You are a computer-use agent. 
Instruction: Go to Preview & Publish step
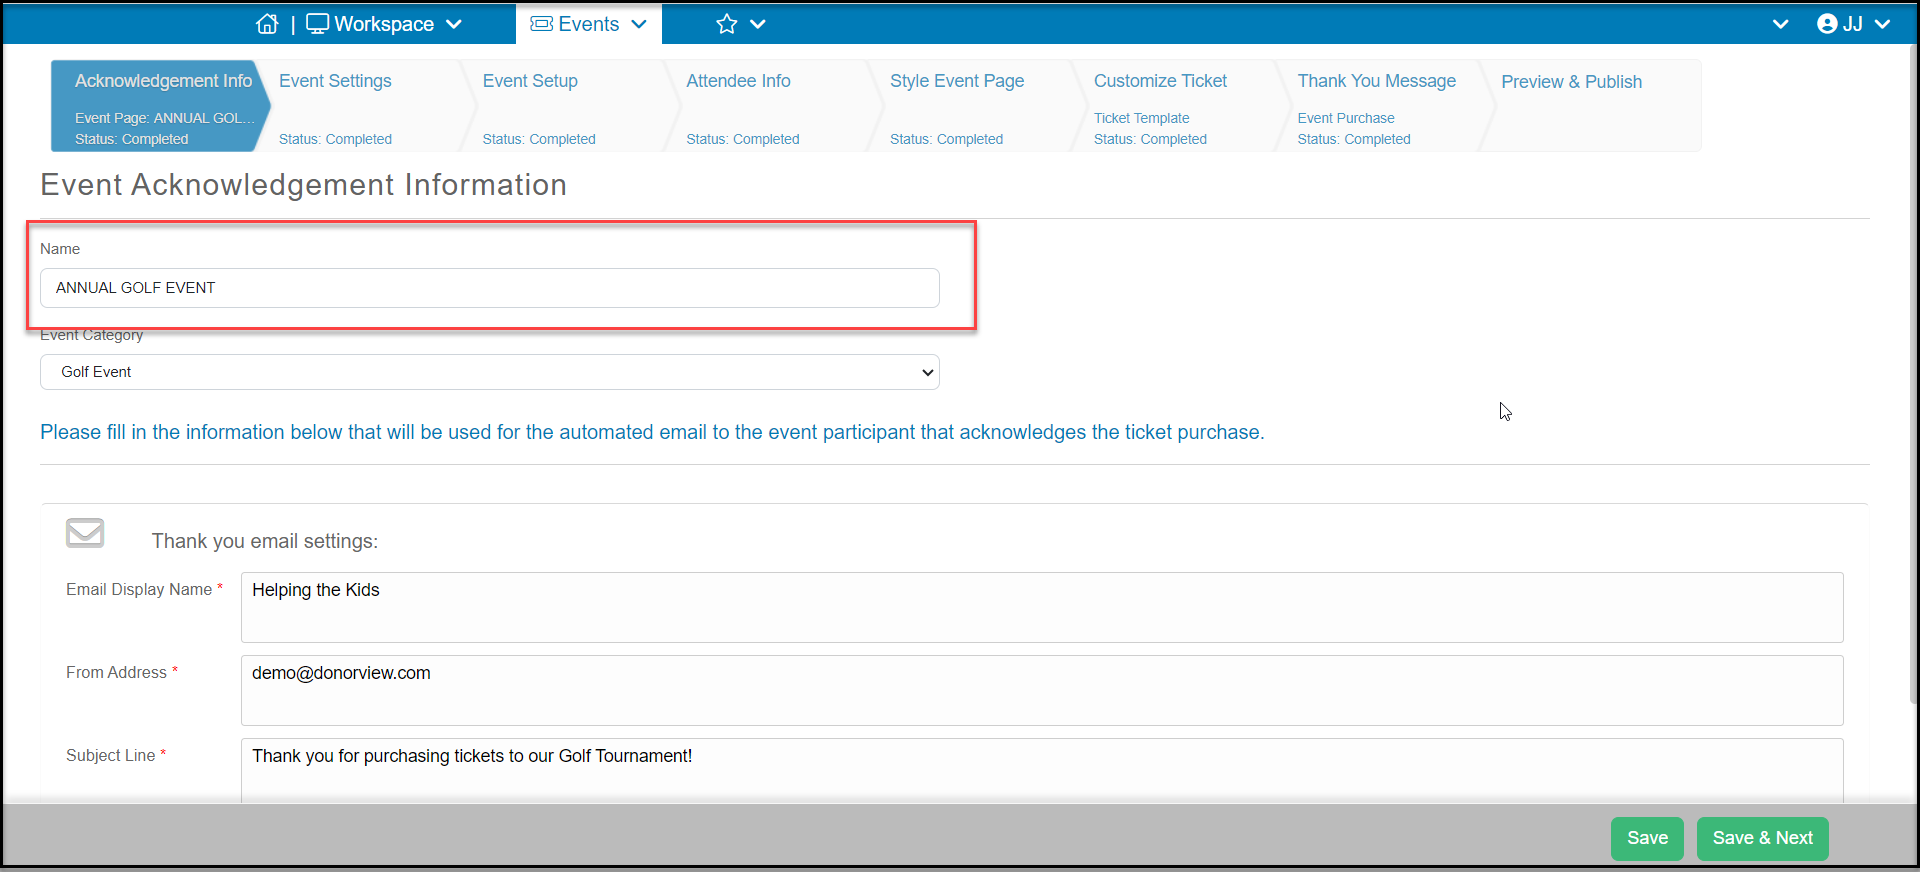pyautogui.click(x=1590, y=105)
